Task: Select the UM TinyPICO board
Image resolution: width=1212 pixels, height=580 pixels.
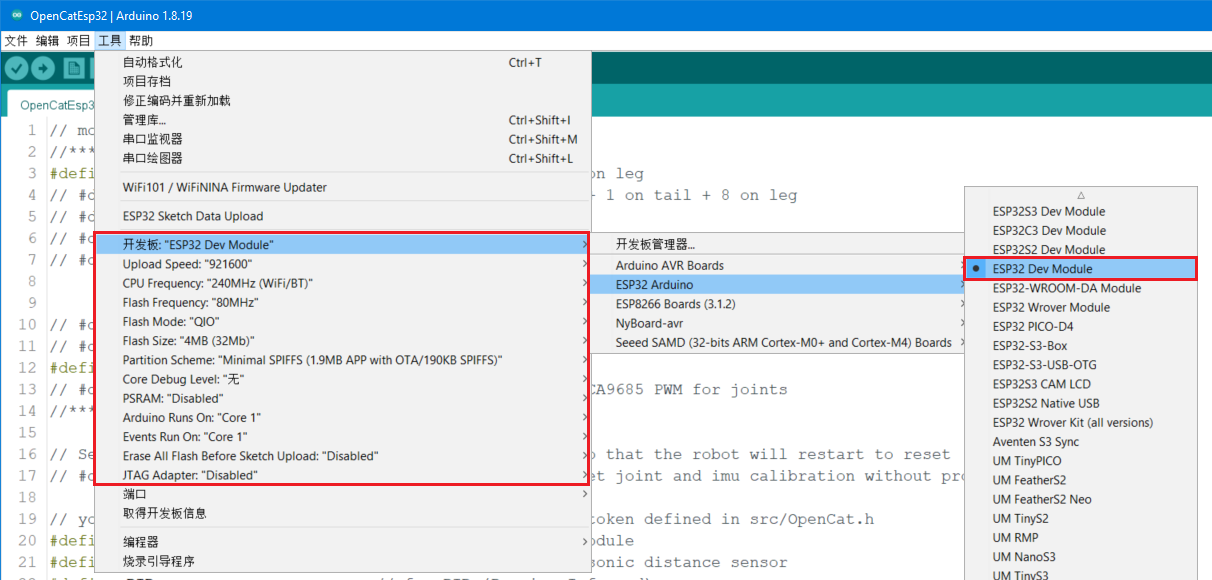Action: coord(1081,461)
